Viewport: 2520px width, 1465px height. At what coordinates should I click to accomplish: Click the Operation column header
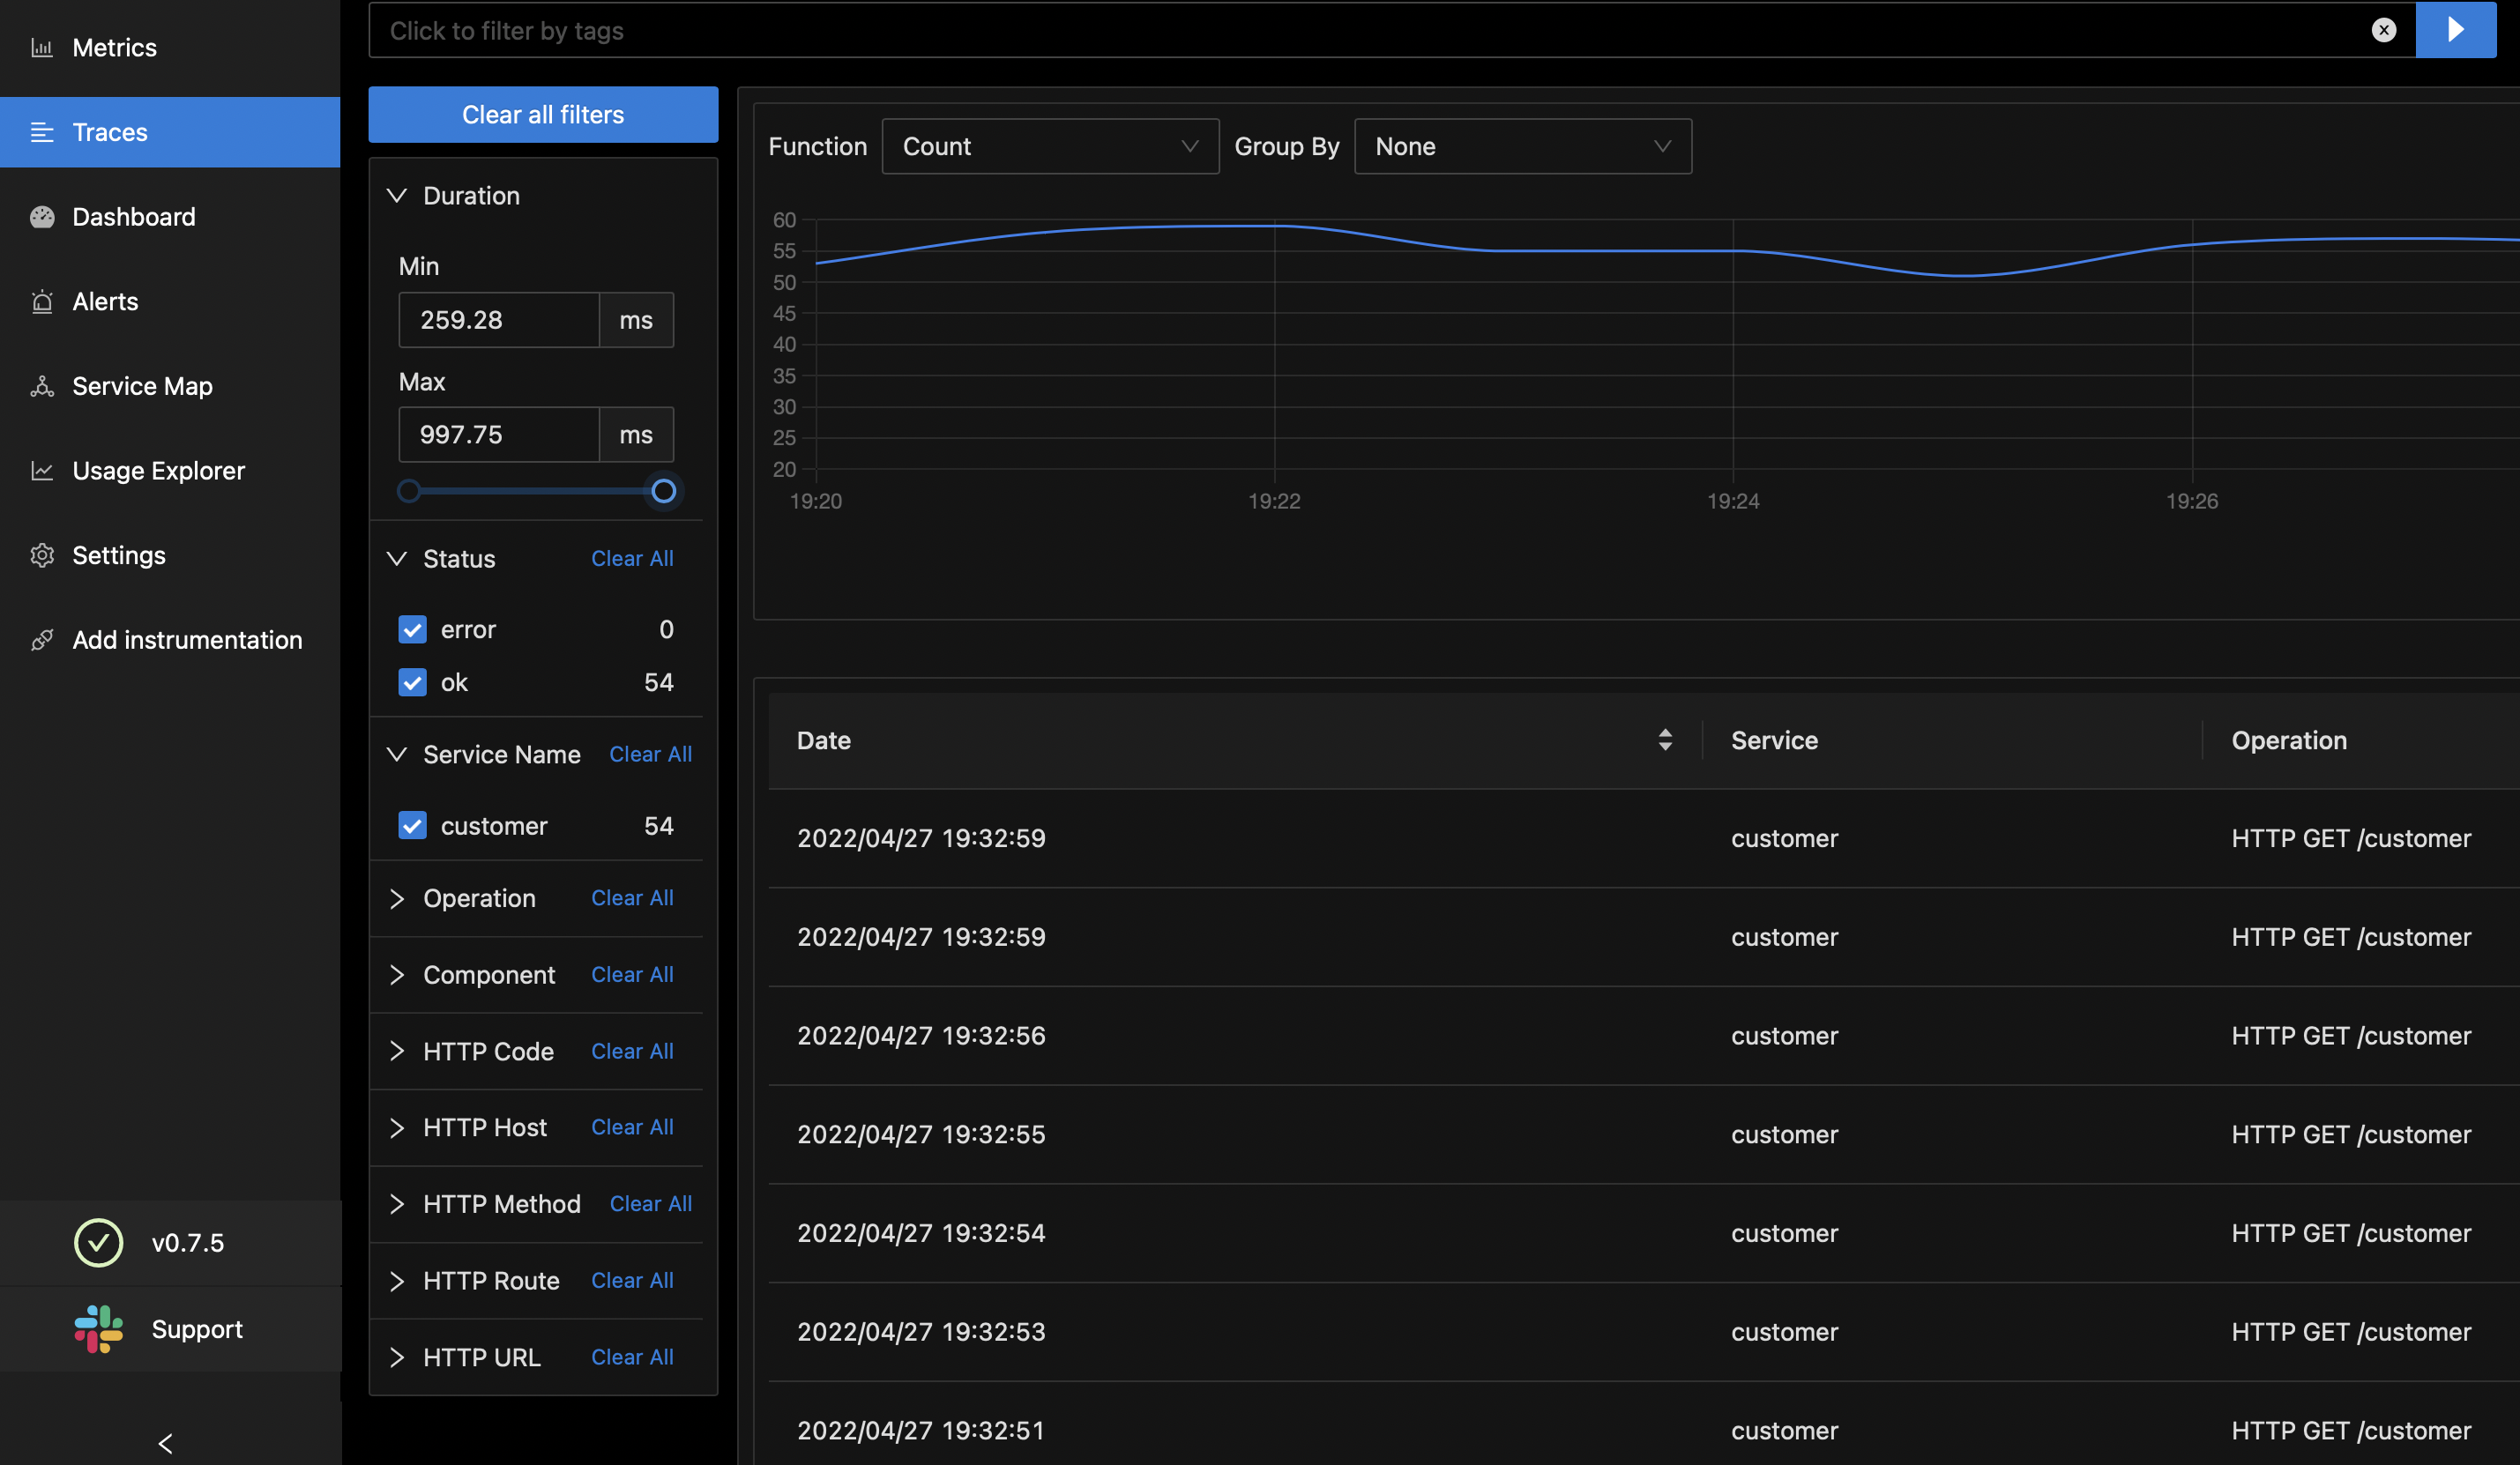2289,740
